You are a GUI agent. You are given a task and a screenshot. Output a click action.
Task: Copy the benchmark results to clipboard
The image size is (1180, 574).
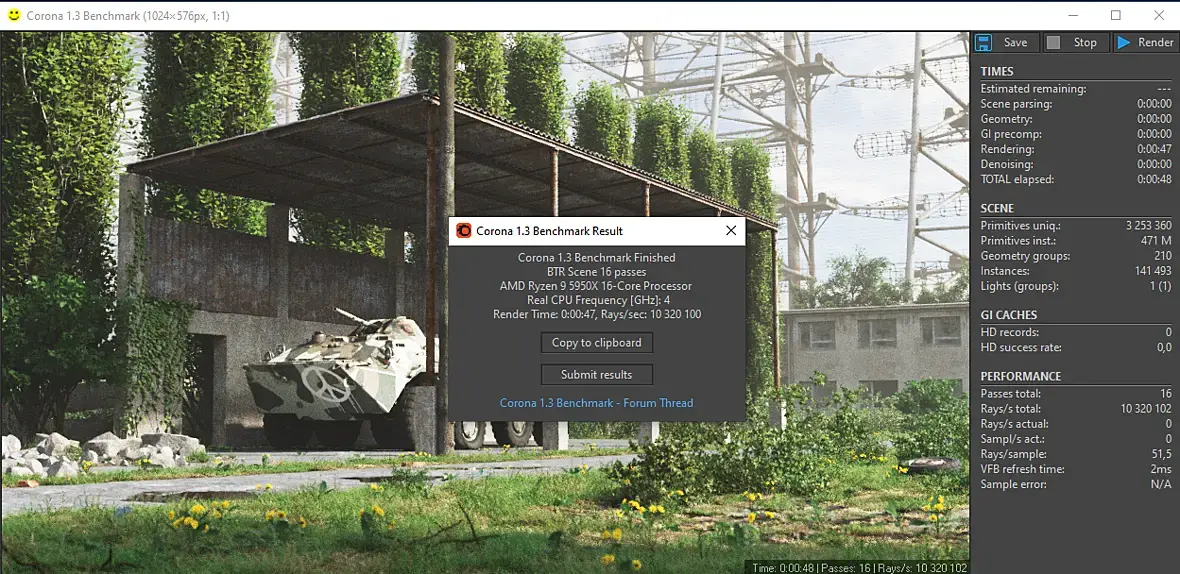point(597,342)
